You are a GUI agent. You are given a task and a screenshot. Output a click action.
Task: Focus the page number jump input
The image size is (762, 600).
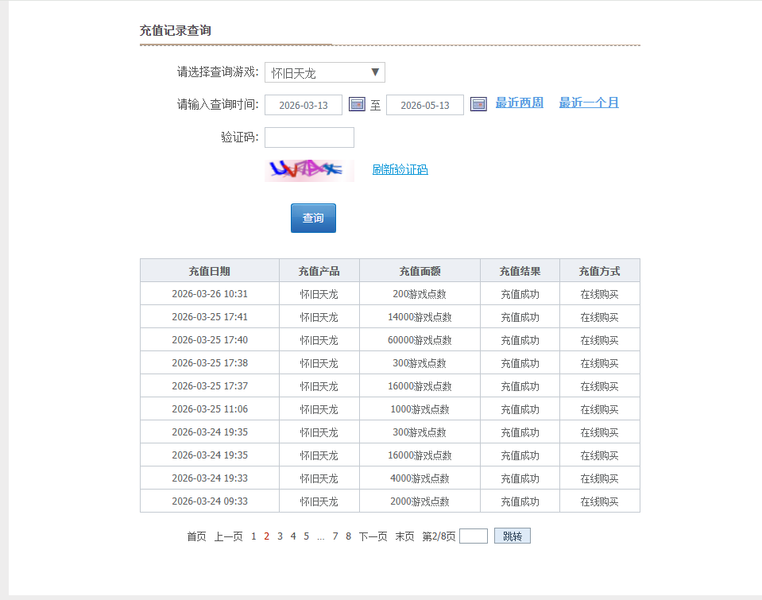pyautogui.click(x=473, y=536)
